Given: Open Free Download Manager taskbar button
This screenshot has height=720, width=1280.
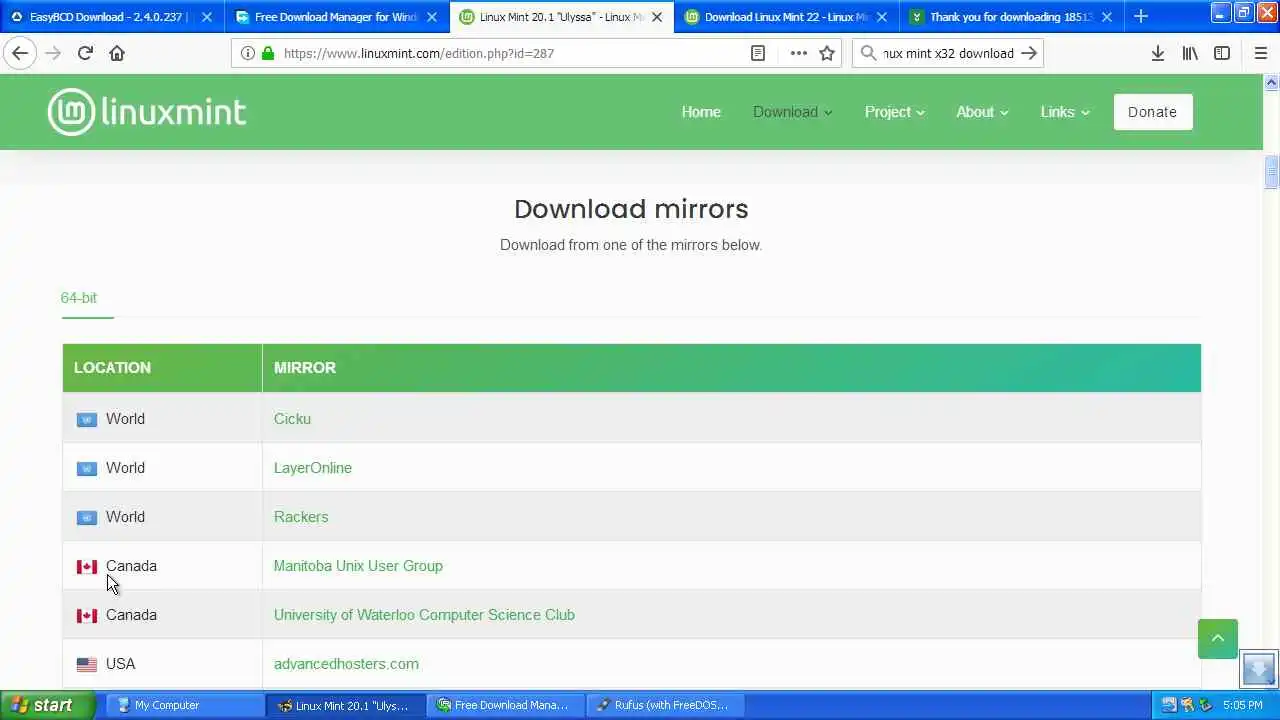Looking at the screenshot, I should pyautogui.click(x=506, y=705).
